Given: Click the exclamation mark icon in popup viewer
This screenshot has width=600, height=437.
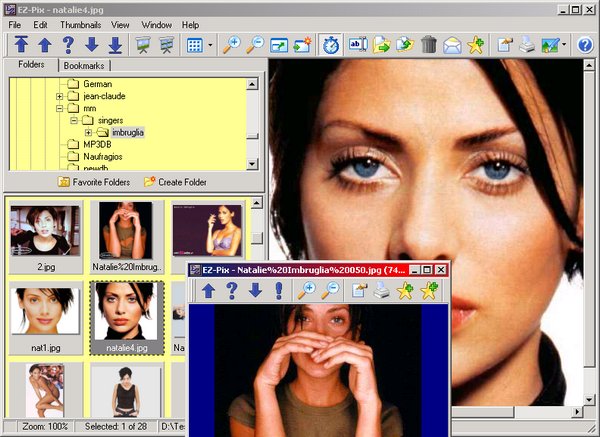Looking at the screenshot, I should click(277, 291).
